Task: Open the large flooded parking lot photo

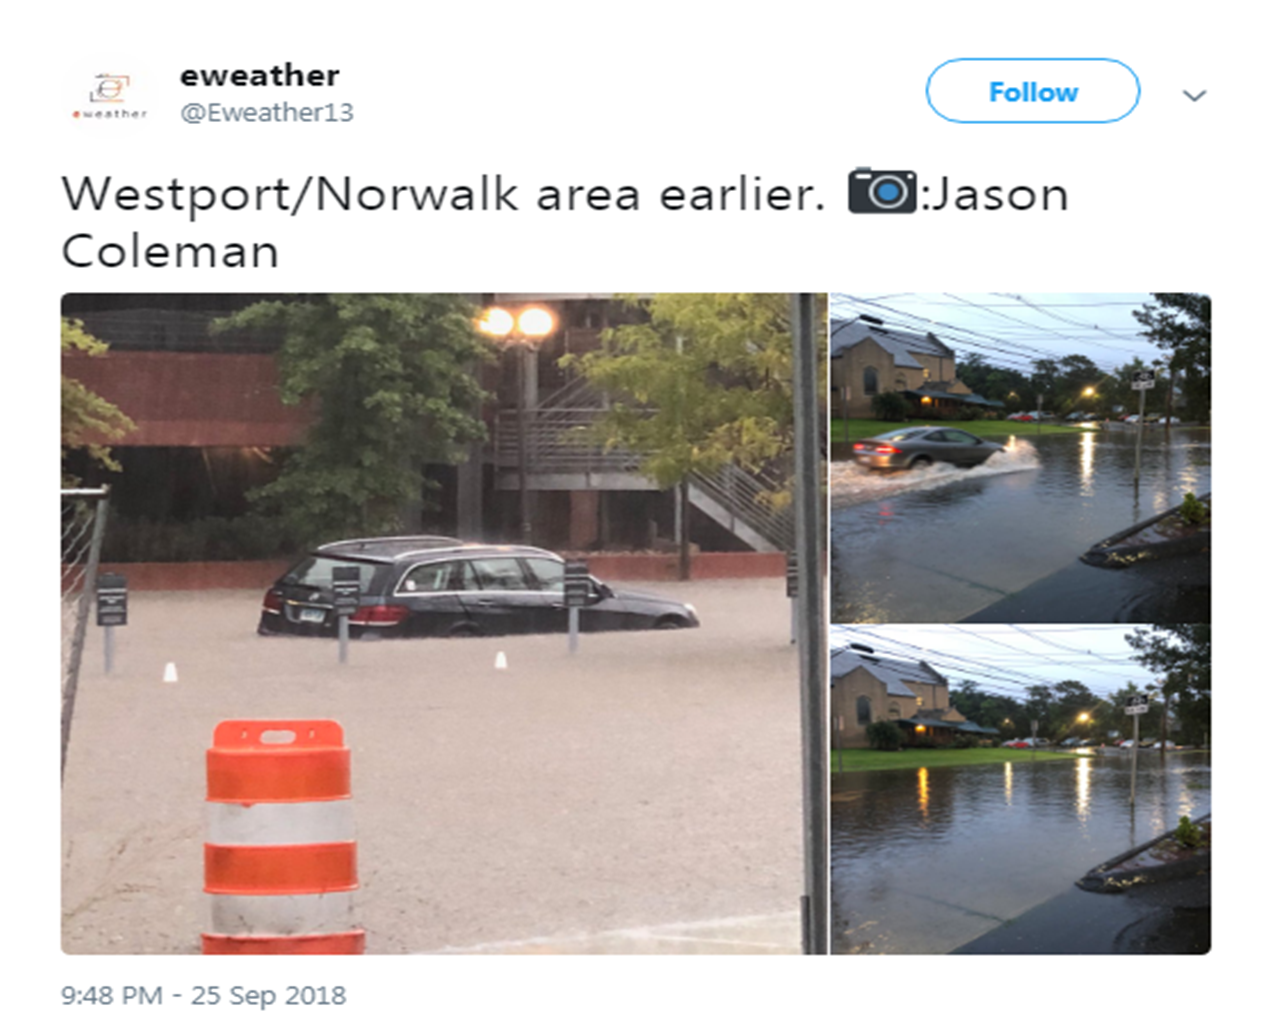Action: point(444,623)
